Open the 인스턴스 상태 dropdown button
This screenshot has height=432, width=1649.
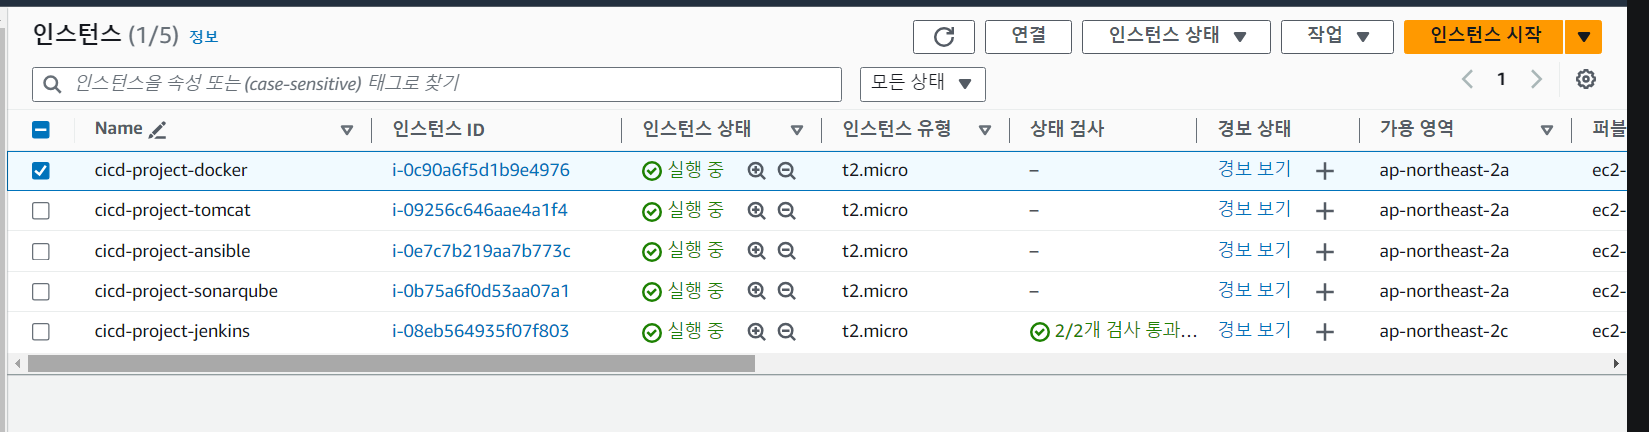[x=1176, y=37]
